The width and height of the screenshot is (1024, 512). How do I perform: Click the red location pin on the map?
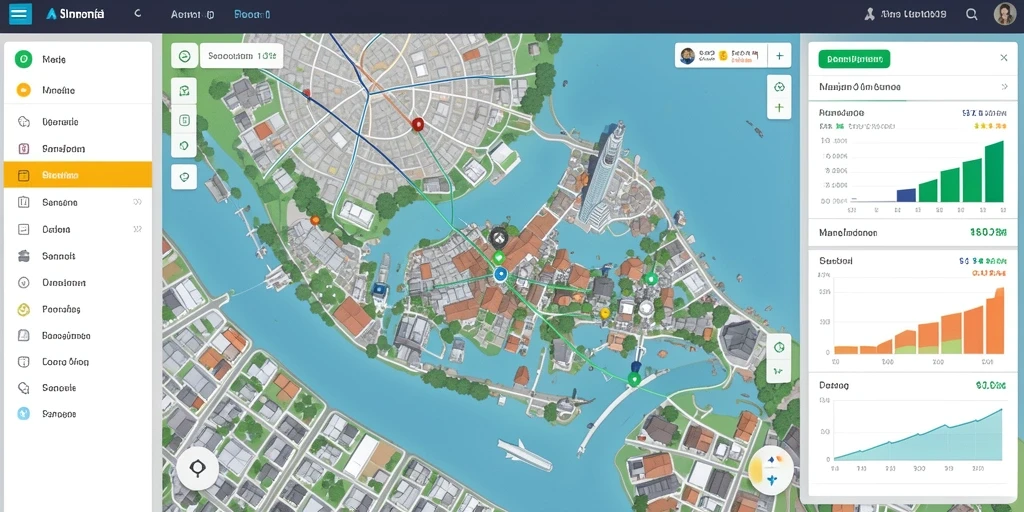[x=418, y=124]
